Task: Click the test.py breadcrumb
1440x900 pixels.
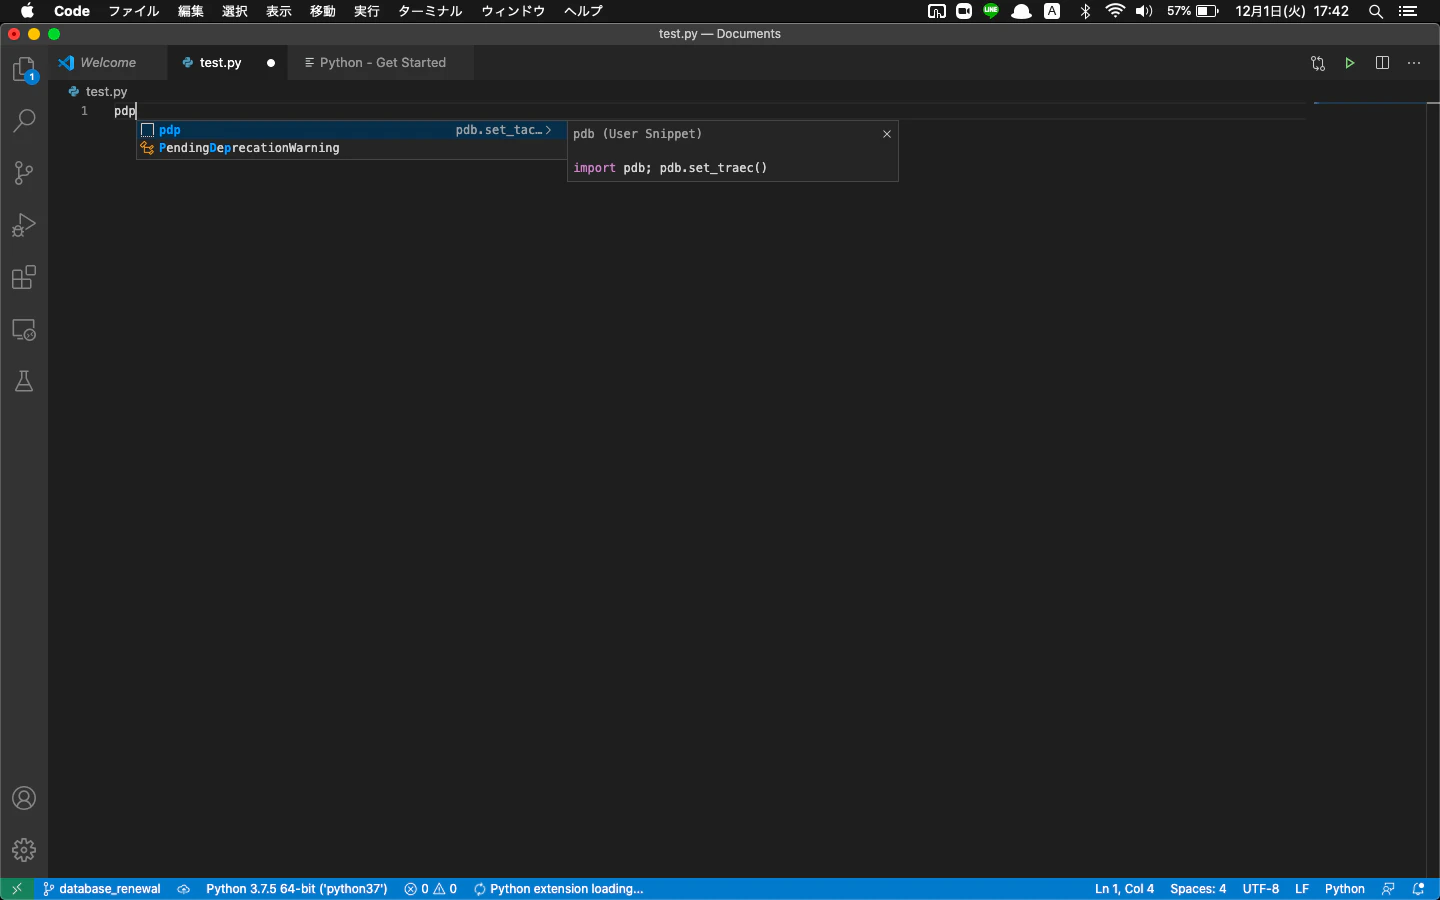Action: (x=98, y=92)
